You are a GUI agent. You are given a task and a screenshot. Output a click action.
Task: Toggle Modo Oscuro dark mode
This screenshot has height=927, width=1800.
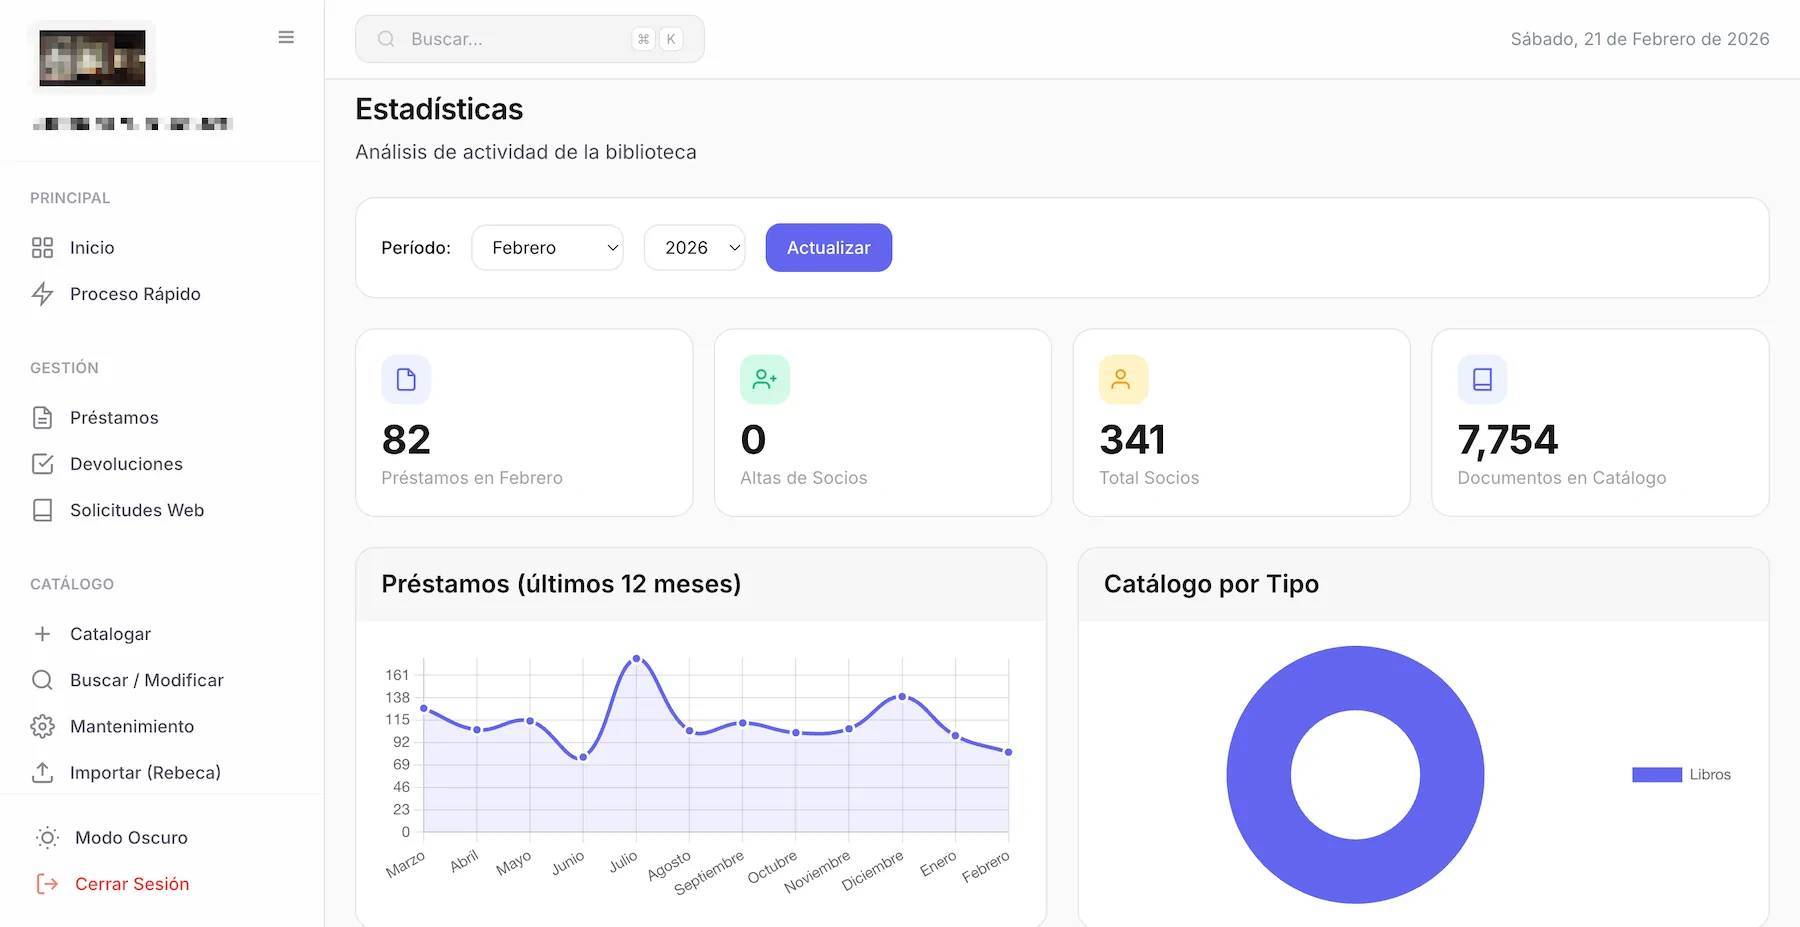coord(130,838)
